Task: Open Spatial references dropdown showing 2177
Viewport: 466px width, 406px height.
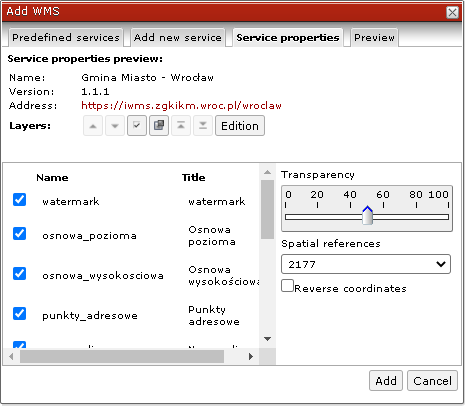Action: tap(366, 264)
